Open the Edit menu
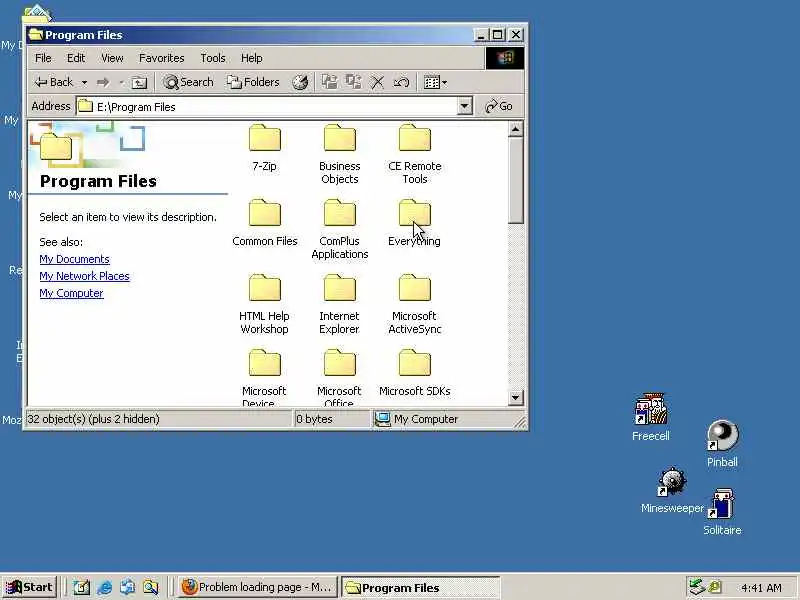 coord(76,58)
